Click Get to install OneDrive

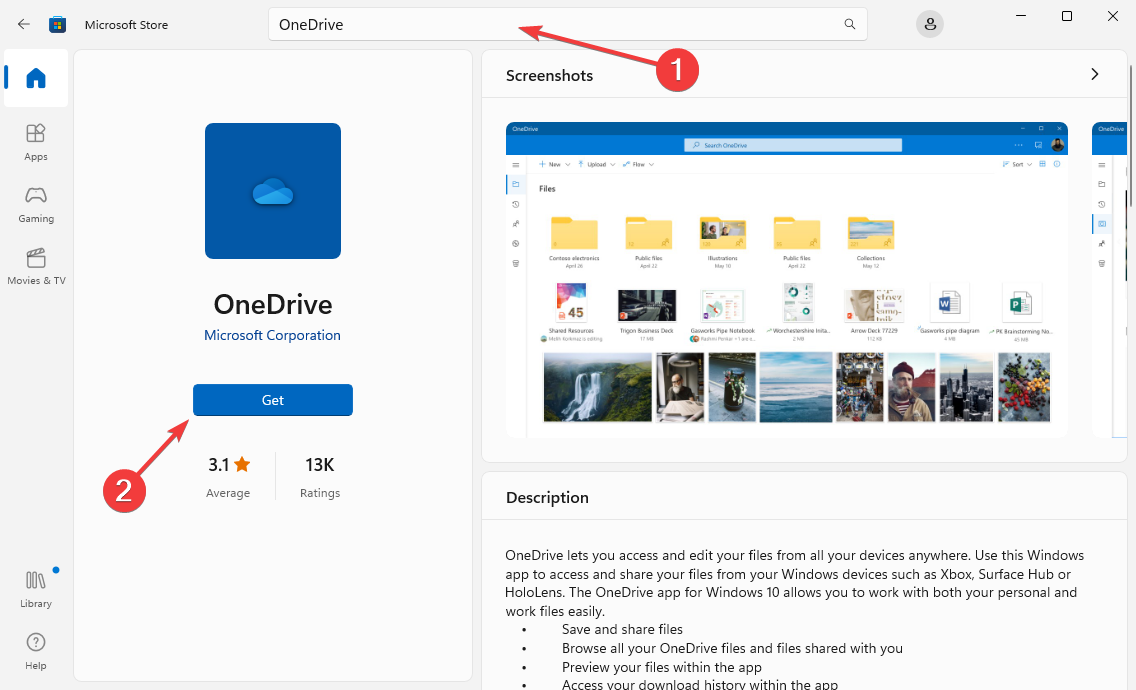point(272,400)
